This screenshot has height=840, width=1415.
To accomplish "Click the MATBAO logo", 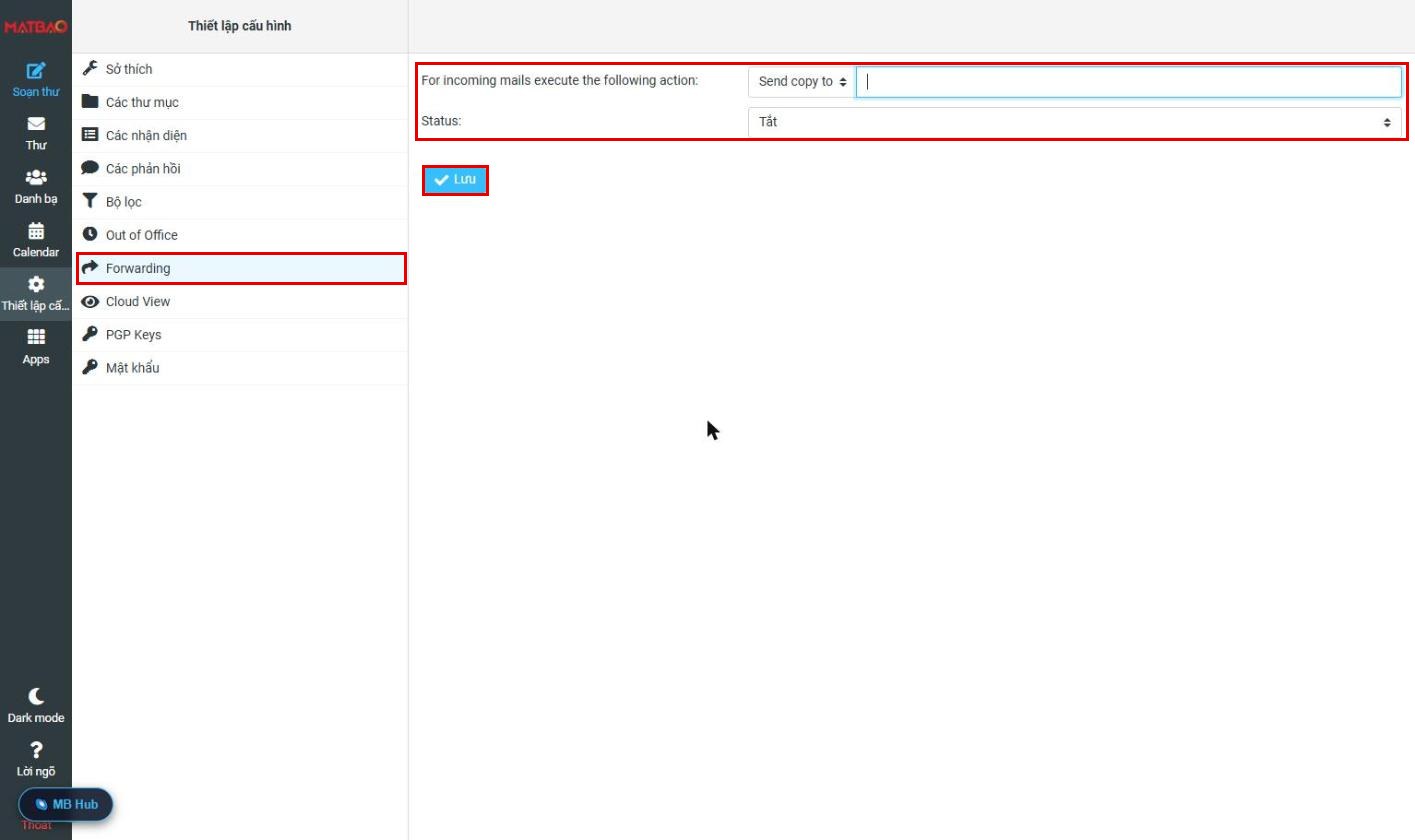I will point(35,26).
